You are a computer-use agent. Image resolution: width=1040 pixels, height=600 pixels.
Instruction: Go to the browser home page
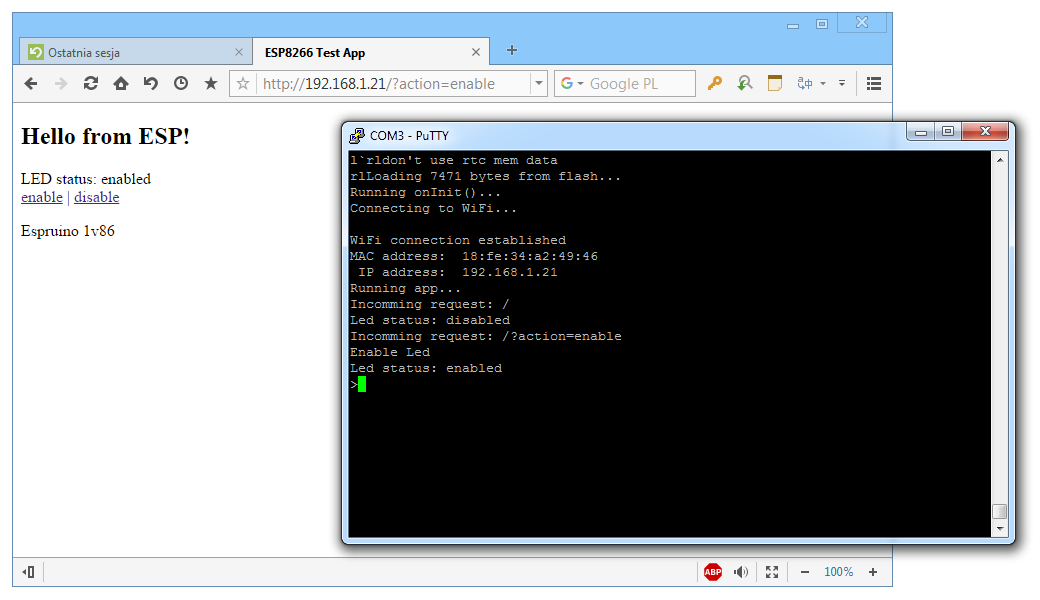(x=121, y=84)
